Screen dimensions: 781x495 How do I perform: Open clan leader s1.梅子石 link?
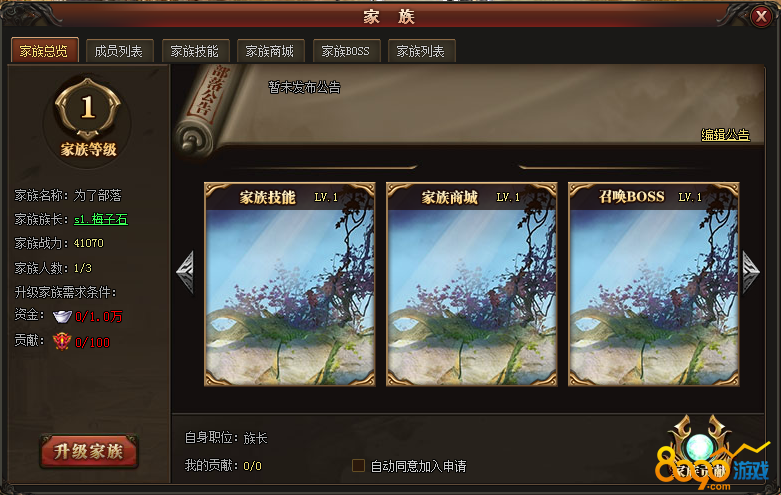click(101, 219)
